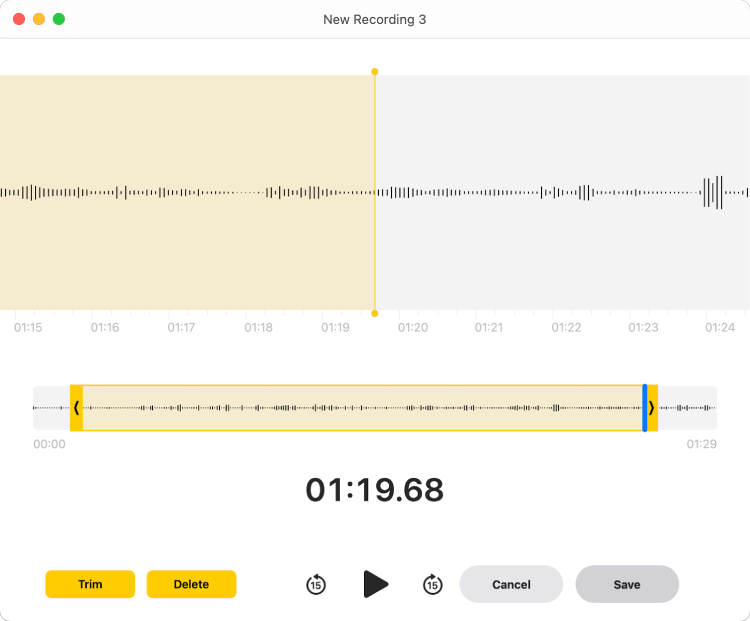Image resolution: width=750 pixels, height=621 pixels.
Task: Click the tall waveform spike near 01:24
Action: point(712,192)
